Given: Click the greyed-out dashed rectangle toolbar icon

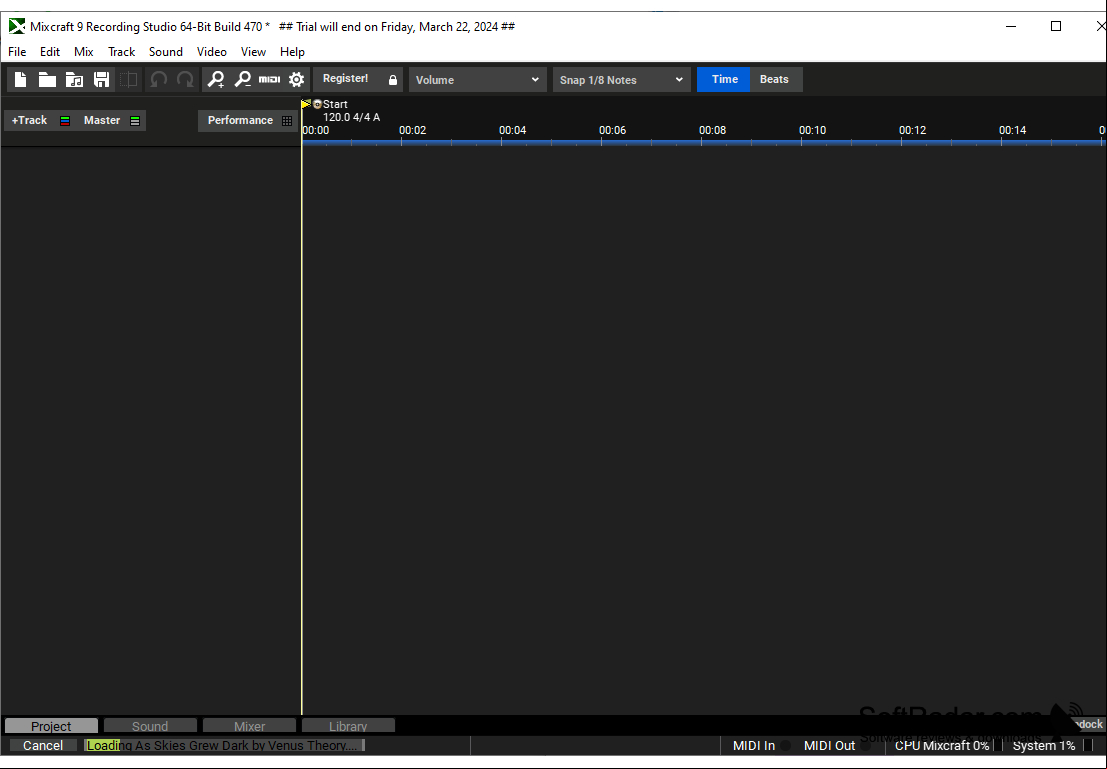Looking at the screenshot, I should [x=128, y=80].
